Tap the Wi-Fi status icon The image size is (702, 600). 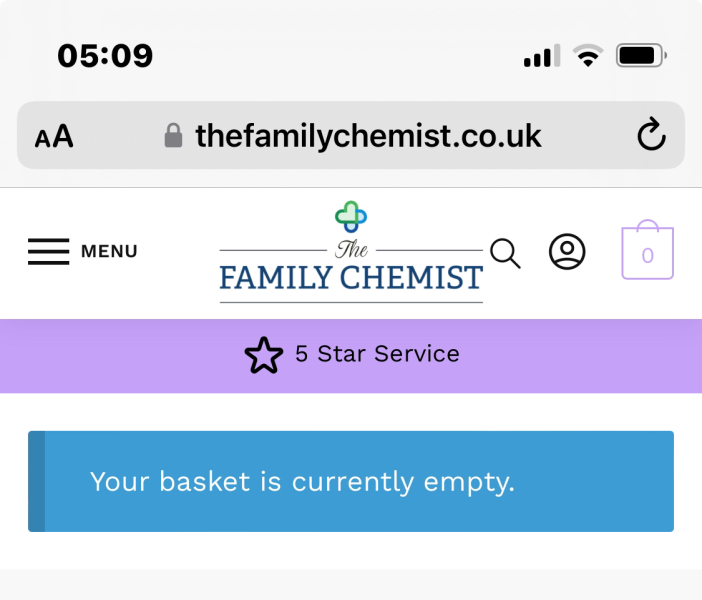pyautogui.click(x=588, y=56)
